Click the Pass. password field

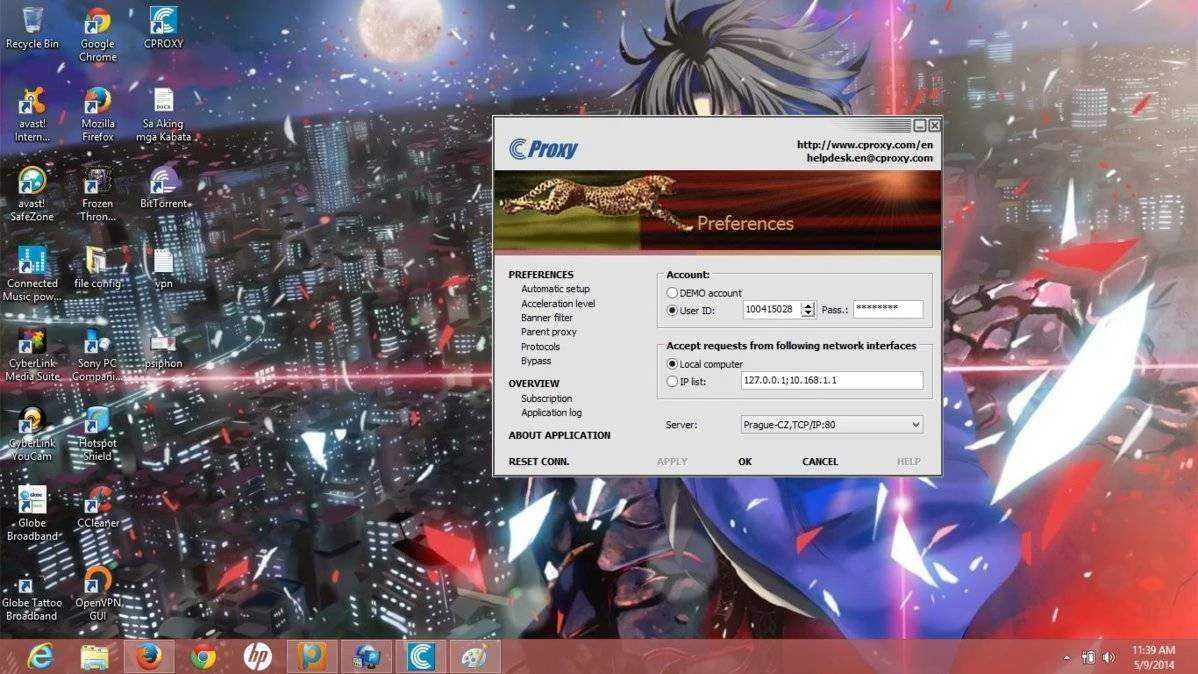click(x=888, y=309)
